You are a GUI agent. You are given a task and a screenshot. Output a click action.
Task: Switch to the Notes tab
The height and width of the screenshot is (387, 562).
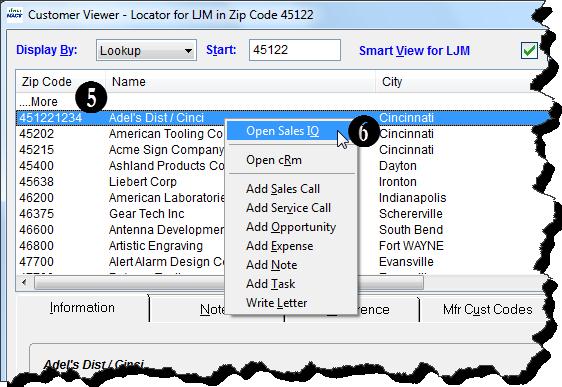click(x=212, y=309)
